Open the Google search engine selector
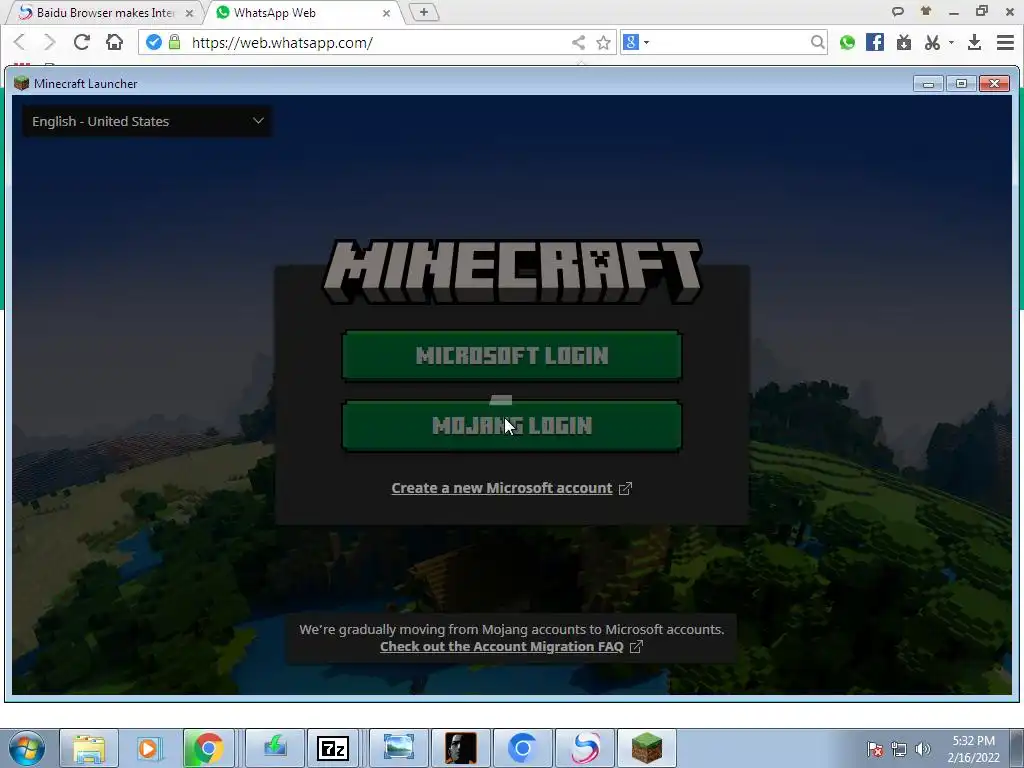This screenshot has width=1024, height=768. [x=636, y=42]
